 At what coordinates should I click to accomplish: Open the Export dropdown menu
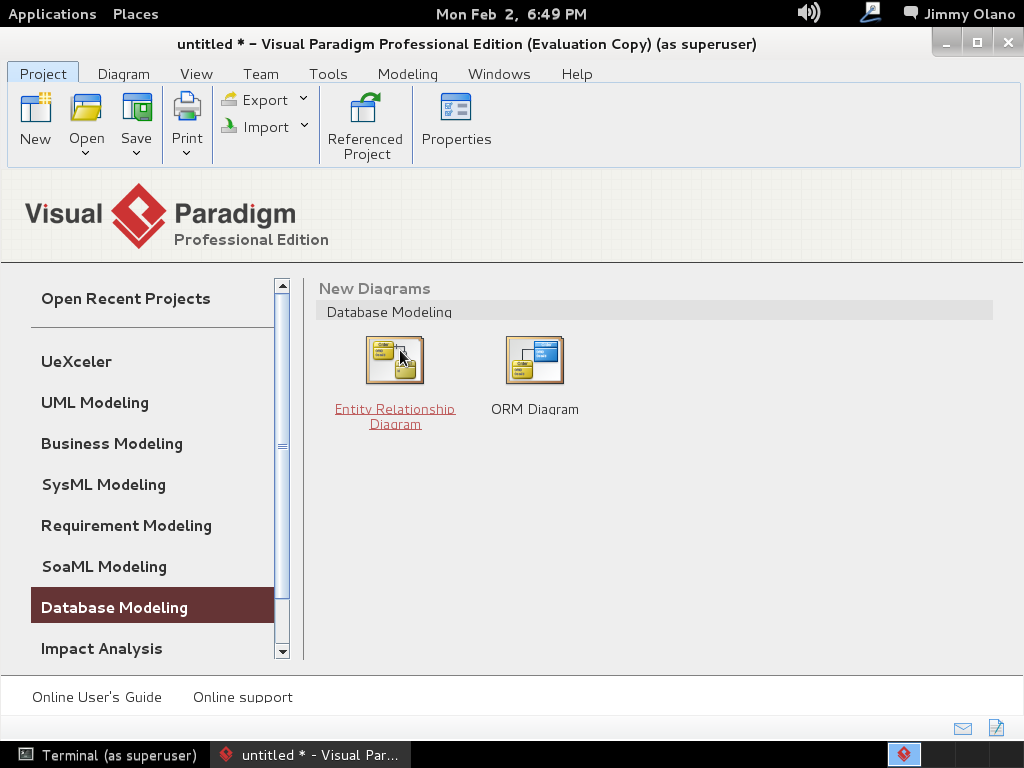point(304,99)
